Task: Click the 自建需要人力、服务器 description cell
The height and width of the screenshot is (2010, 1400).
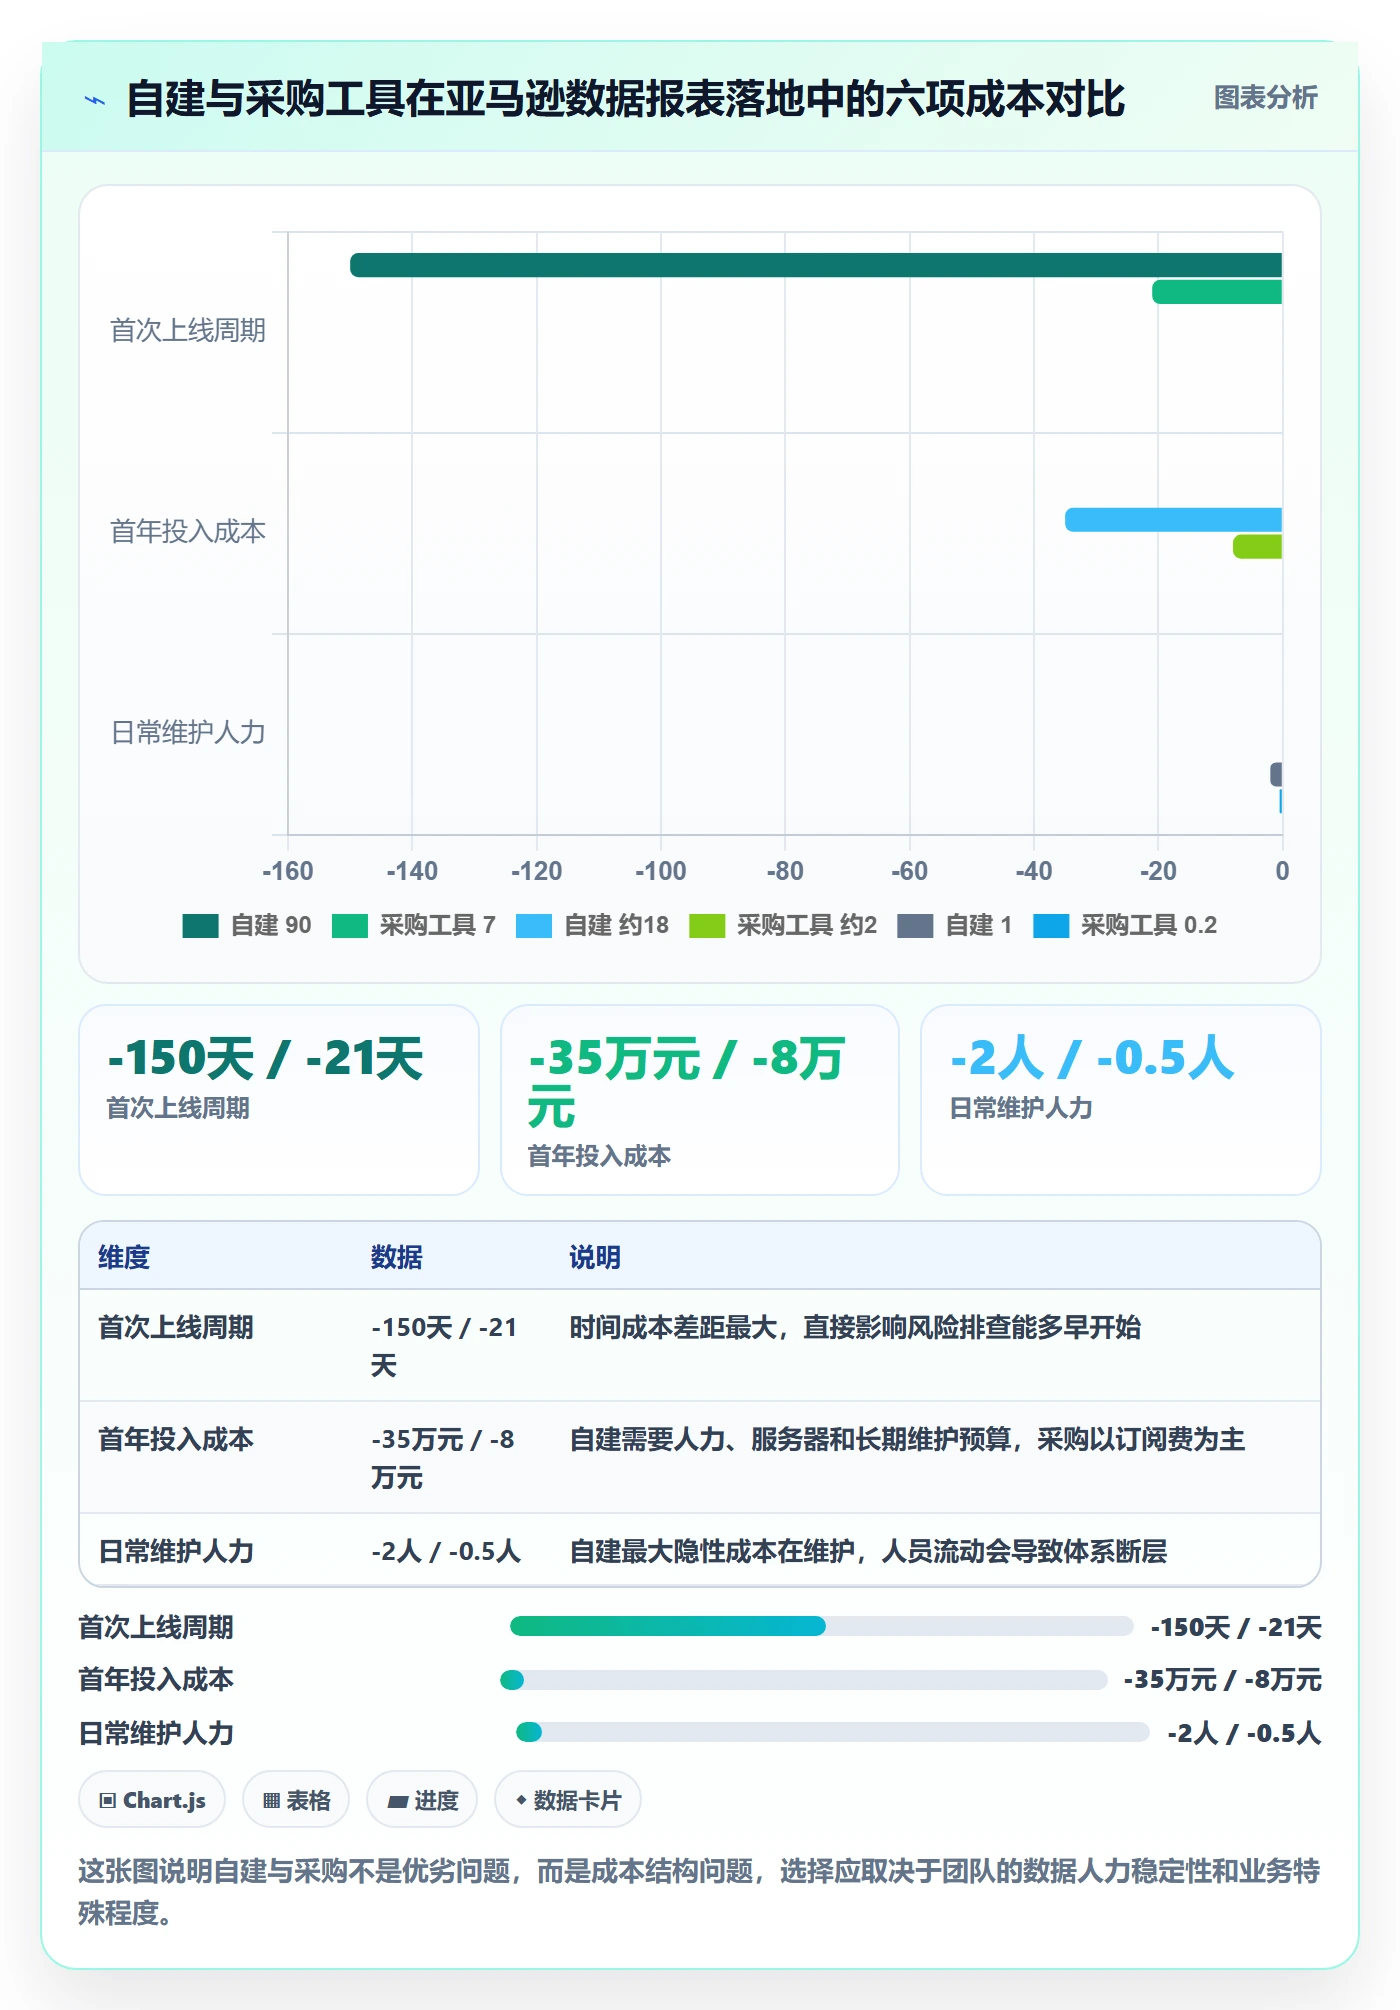Action: coord(907,1440)
